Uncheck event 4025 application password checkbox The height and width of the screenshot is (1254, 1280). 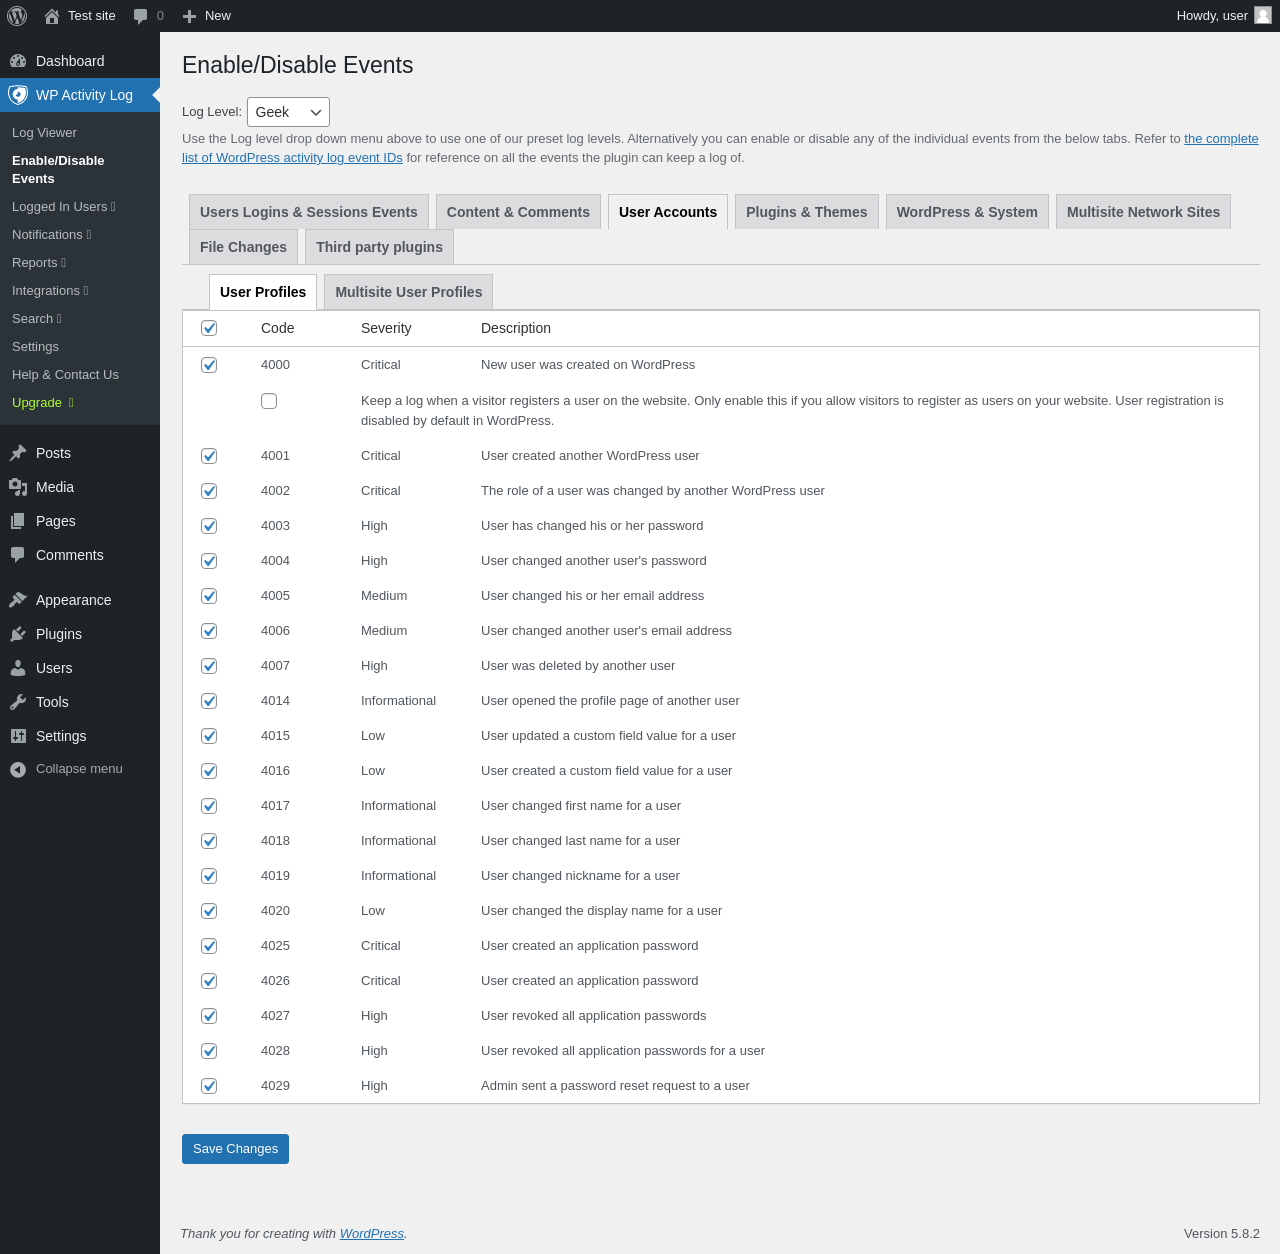(209, 946)
